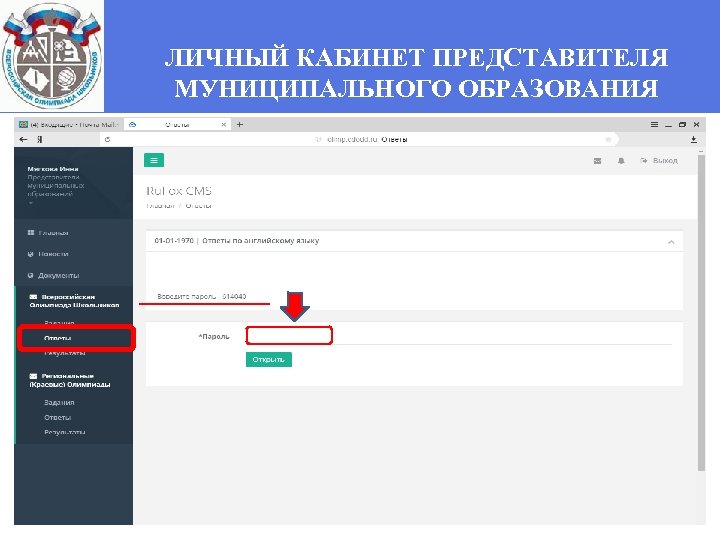Open "Документы" in the sidebar
720x540 pixels.
pos(53,276)
